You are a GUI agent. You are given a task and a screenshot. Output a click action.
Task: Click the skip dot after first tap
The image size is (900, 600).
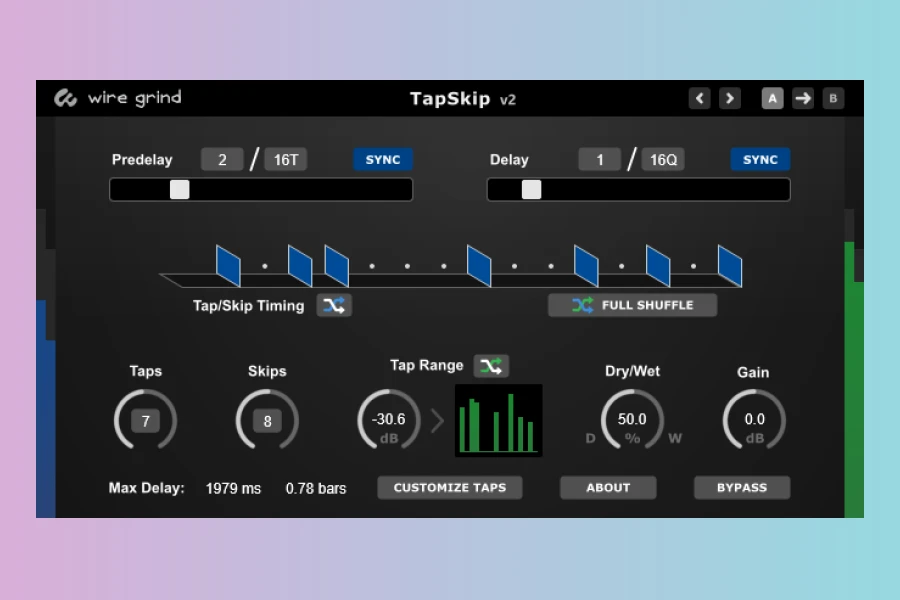[x=265, y=266]
